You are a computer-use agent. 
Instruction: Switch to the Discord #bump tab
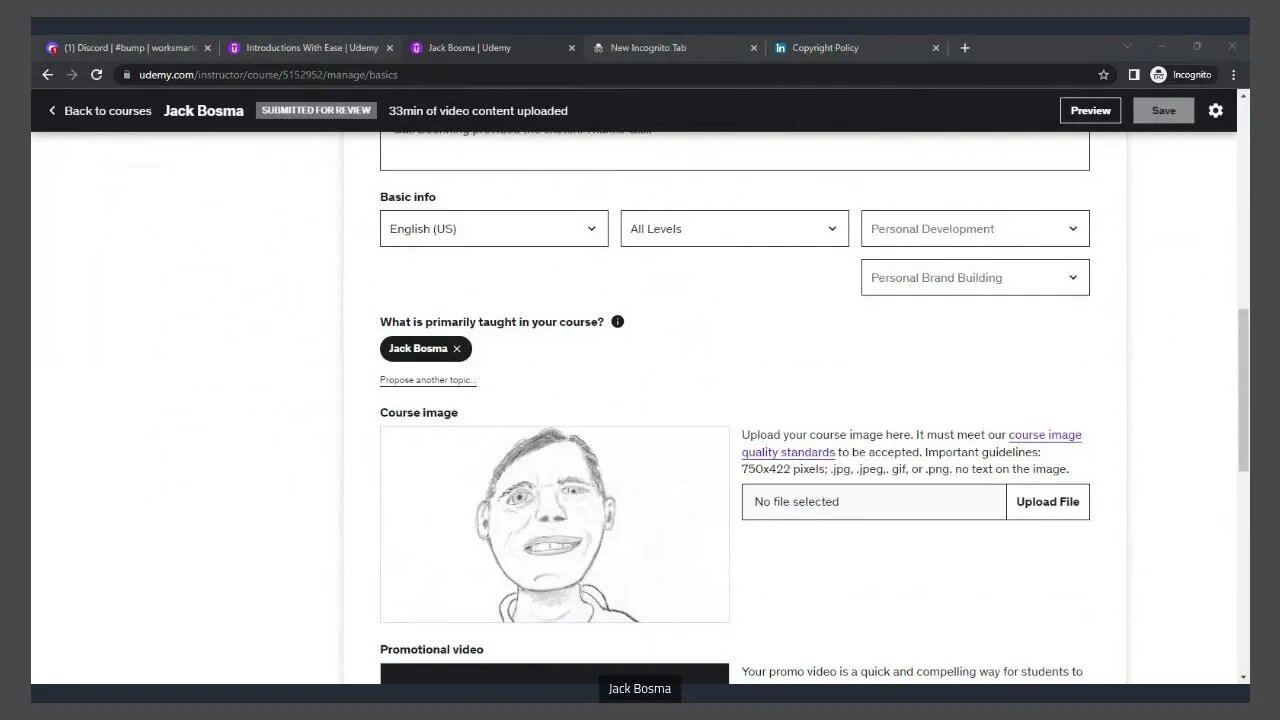[x=128, y=48]
